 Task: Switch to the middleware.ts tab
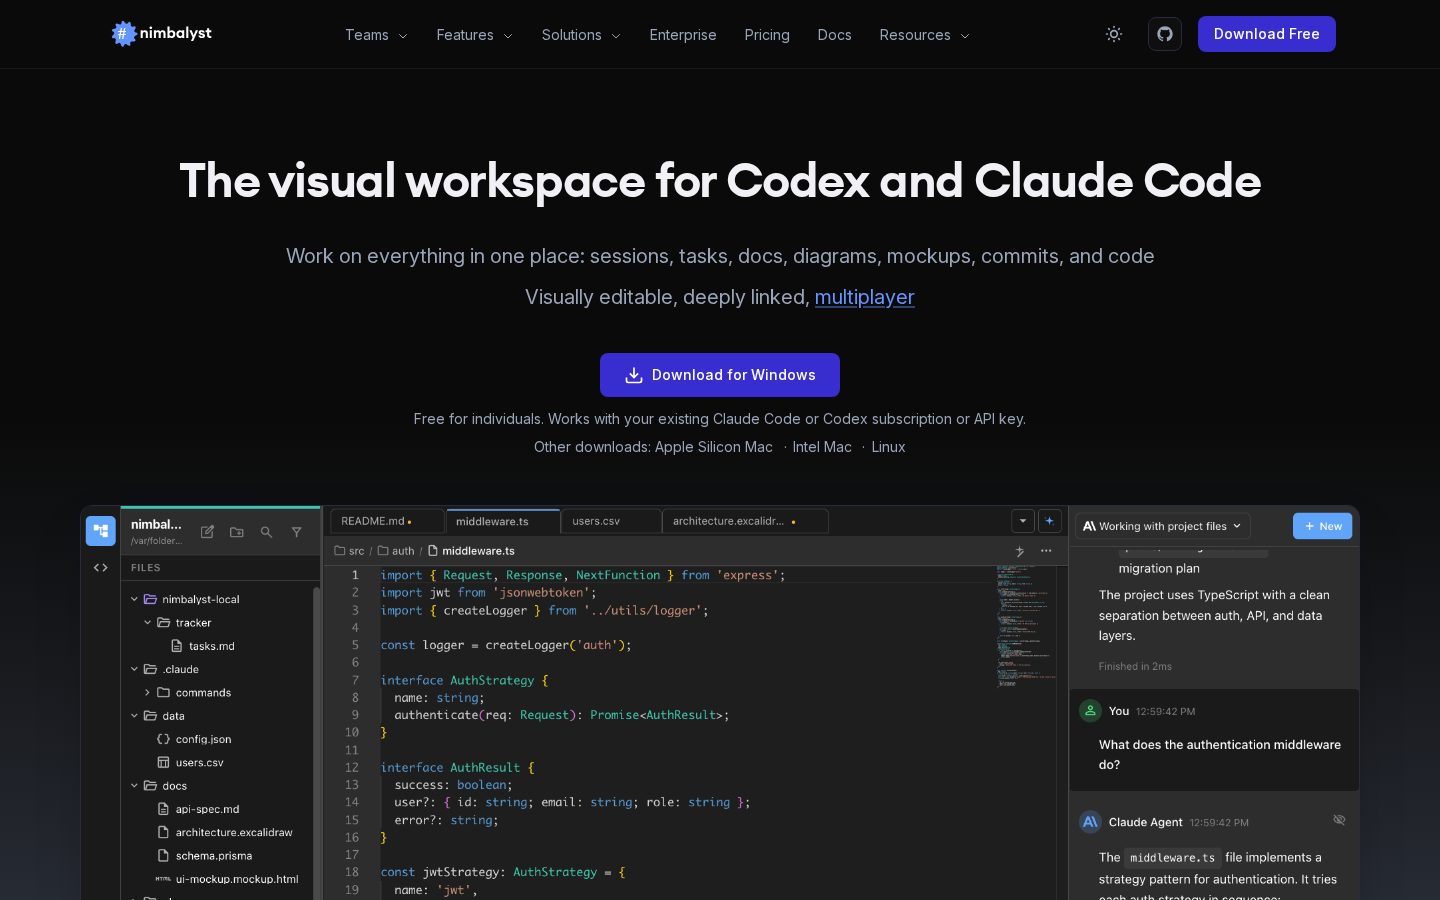coord(503,521)
